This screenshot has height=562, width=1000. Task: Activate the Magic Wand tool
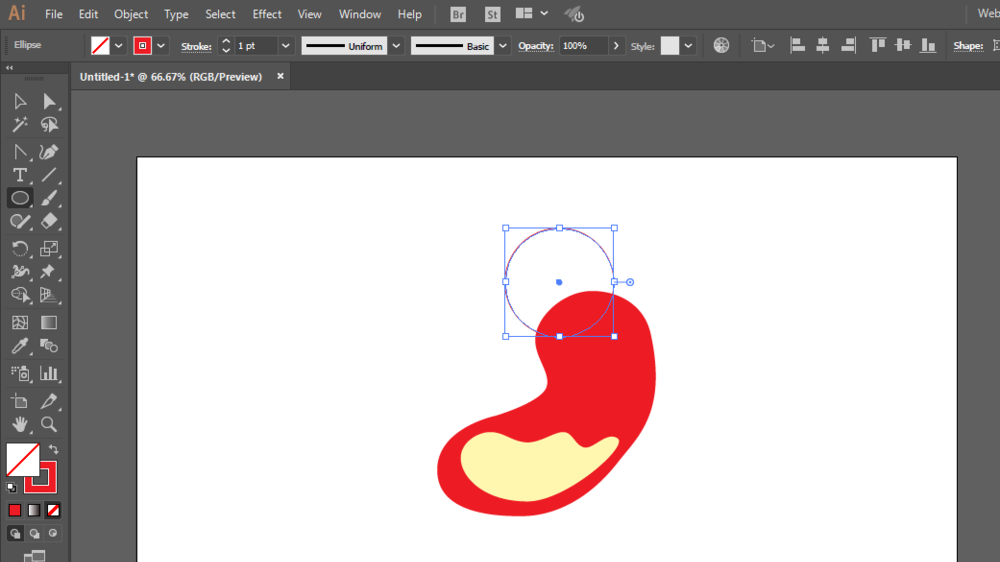point(20,125)
